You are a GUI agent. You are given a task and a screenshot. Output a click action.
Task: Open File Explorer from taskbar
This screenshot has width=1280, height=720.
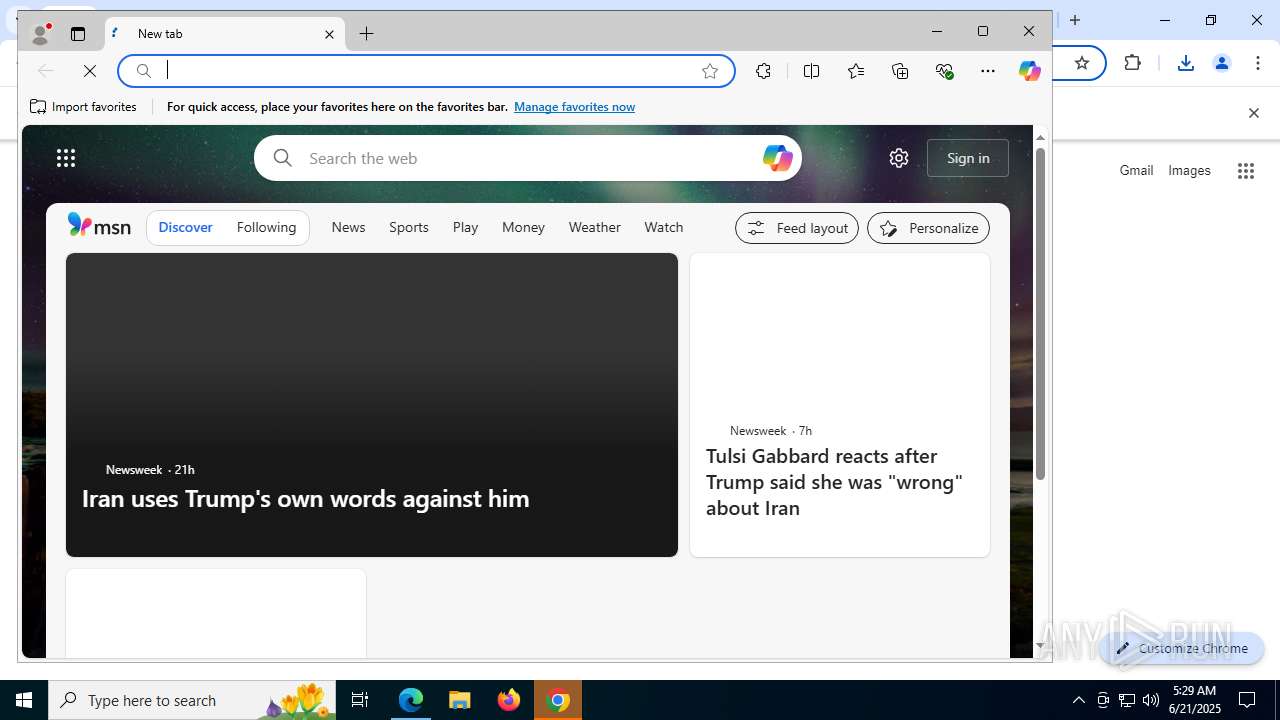pyautogui.click(x=460, y=700)
